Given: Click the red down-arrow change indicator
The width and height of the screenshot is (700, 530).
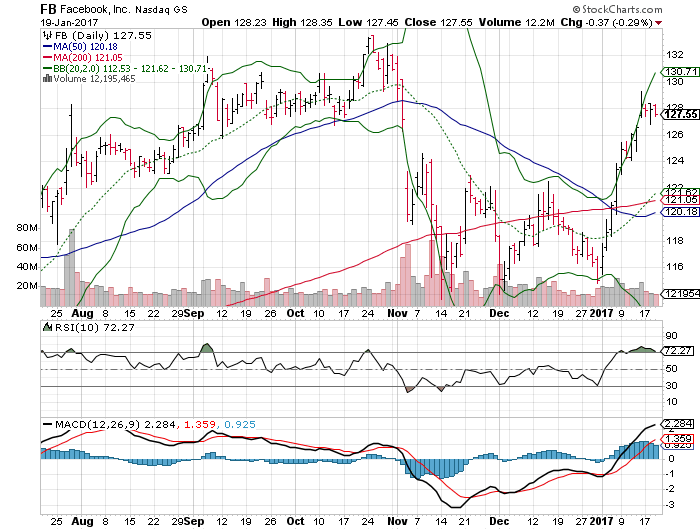Looking at the screenshot, I should [658, 23].
